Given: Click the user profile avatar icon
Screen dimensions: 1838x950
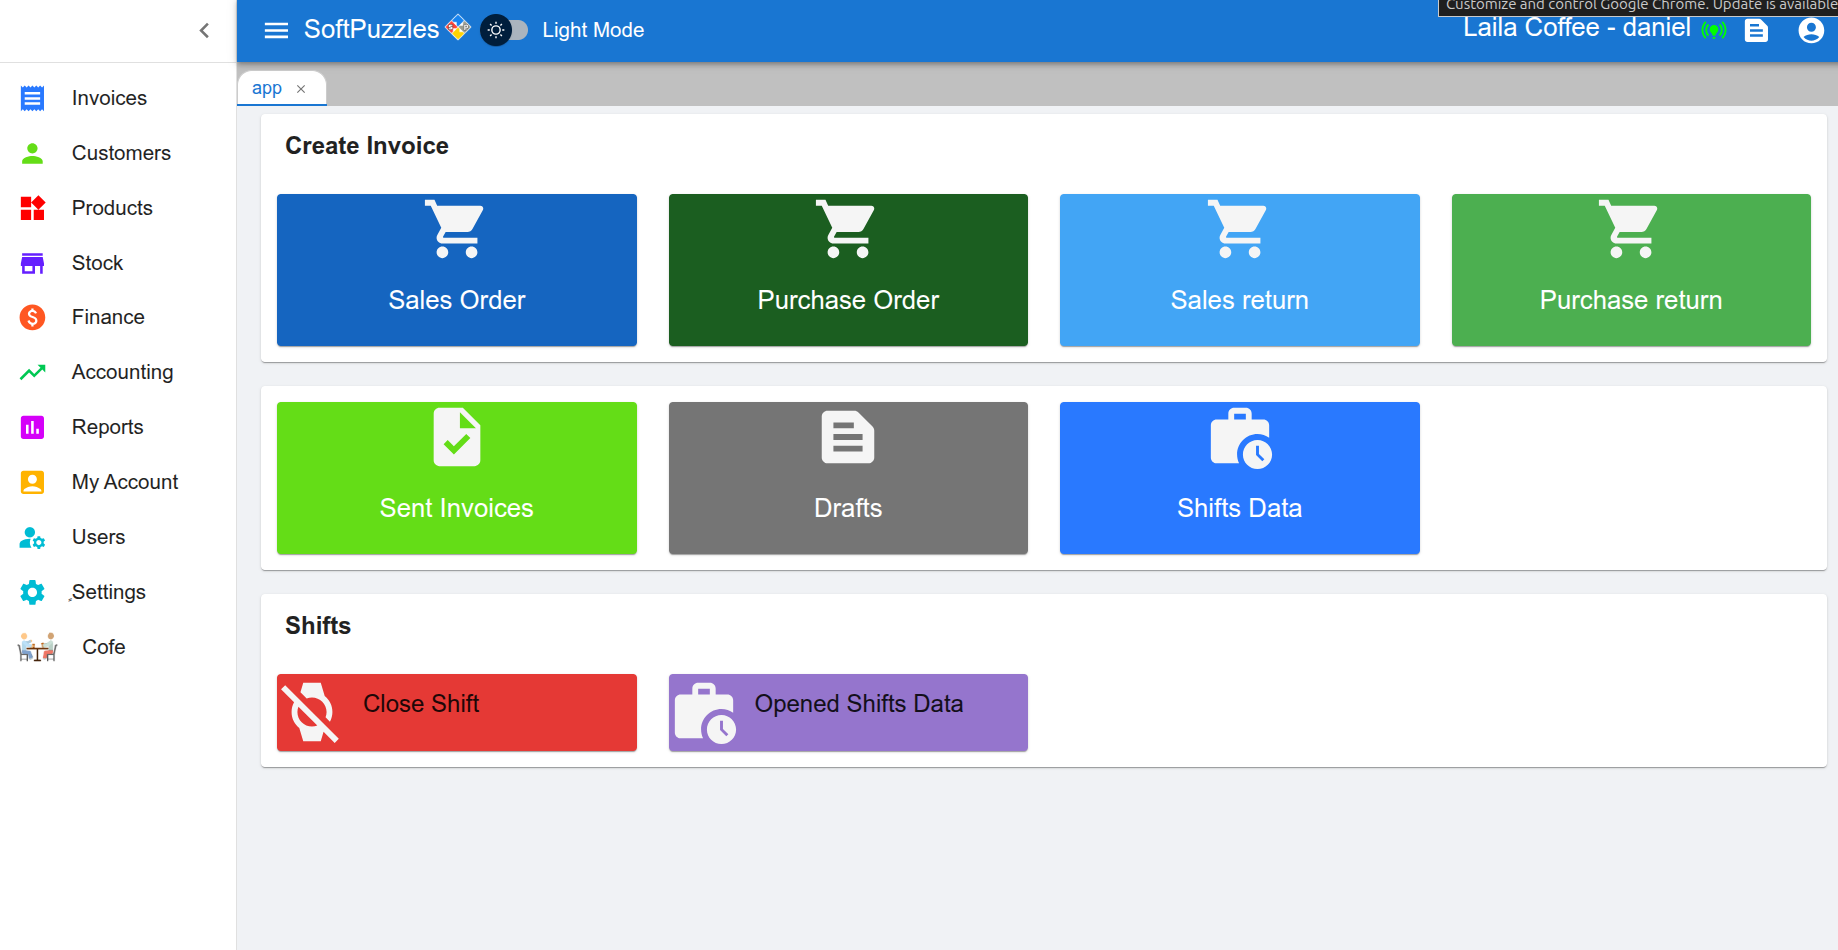Looking at the screenshot, I should point(1810,31).
